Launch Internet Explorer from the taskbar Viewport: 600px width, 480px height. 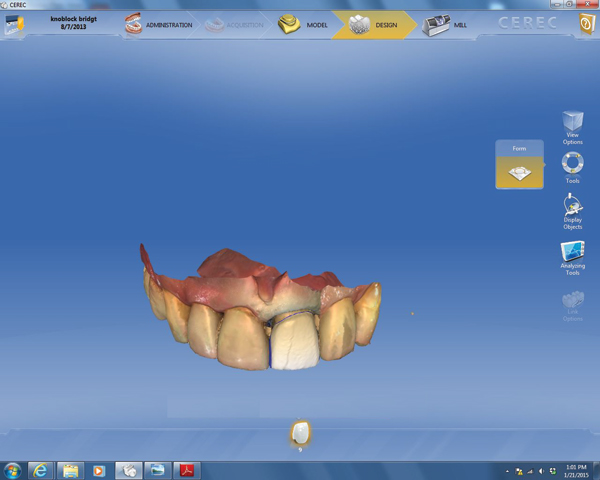pyautogui.click(x=42, y=470)
